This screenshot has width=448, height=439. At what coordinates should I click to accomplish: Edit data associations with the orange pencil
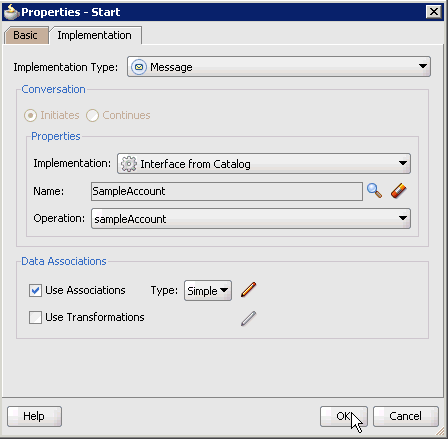(x=248, y=290)
